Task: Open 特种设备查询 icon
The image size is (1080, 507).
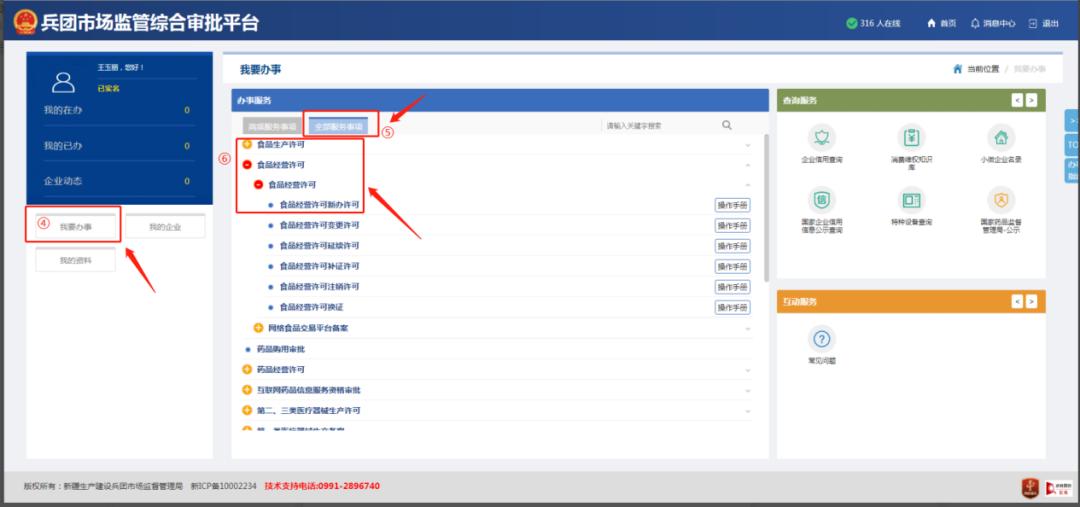Action: click(x=911, y=200)
